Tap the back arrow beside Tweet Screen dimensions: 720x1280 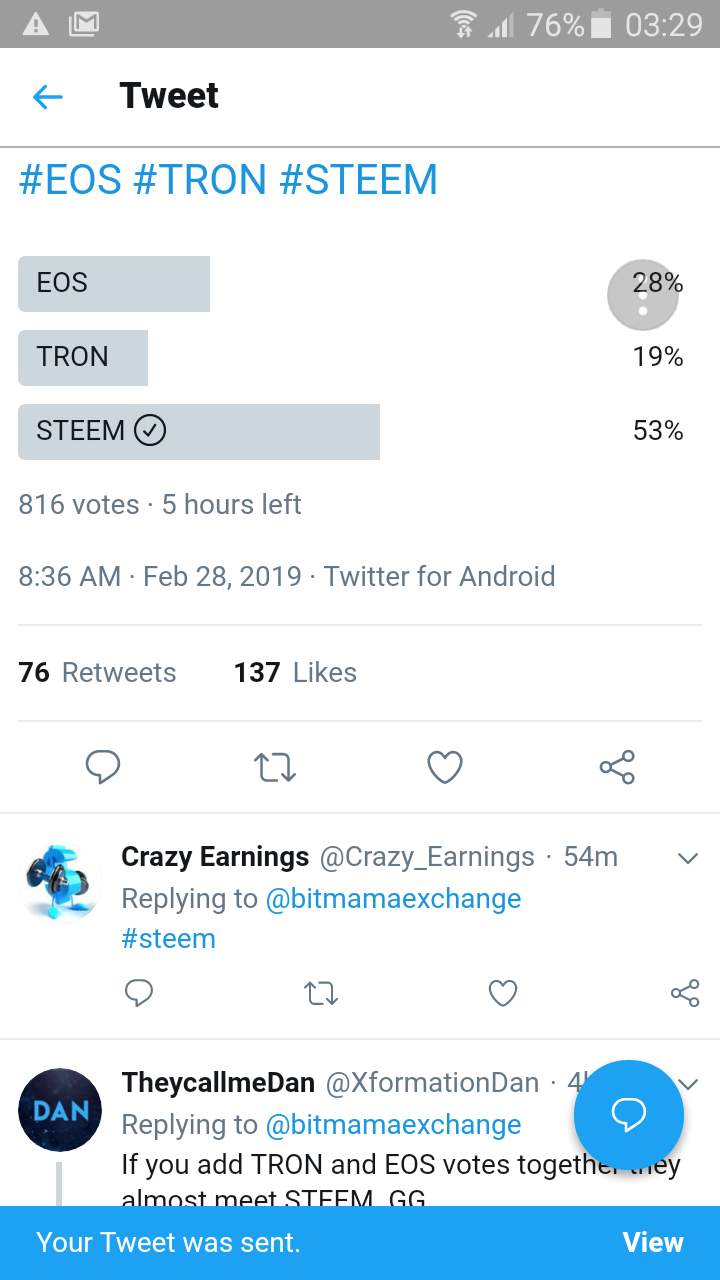[x=48, y=96]
